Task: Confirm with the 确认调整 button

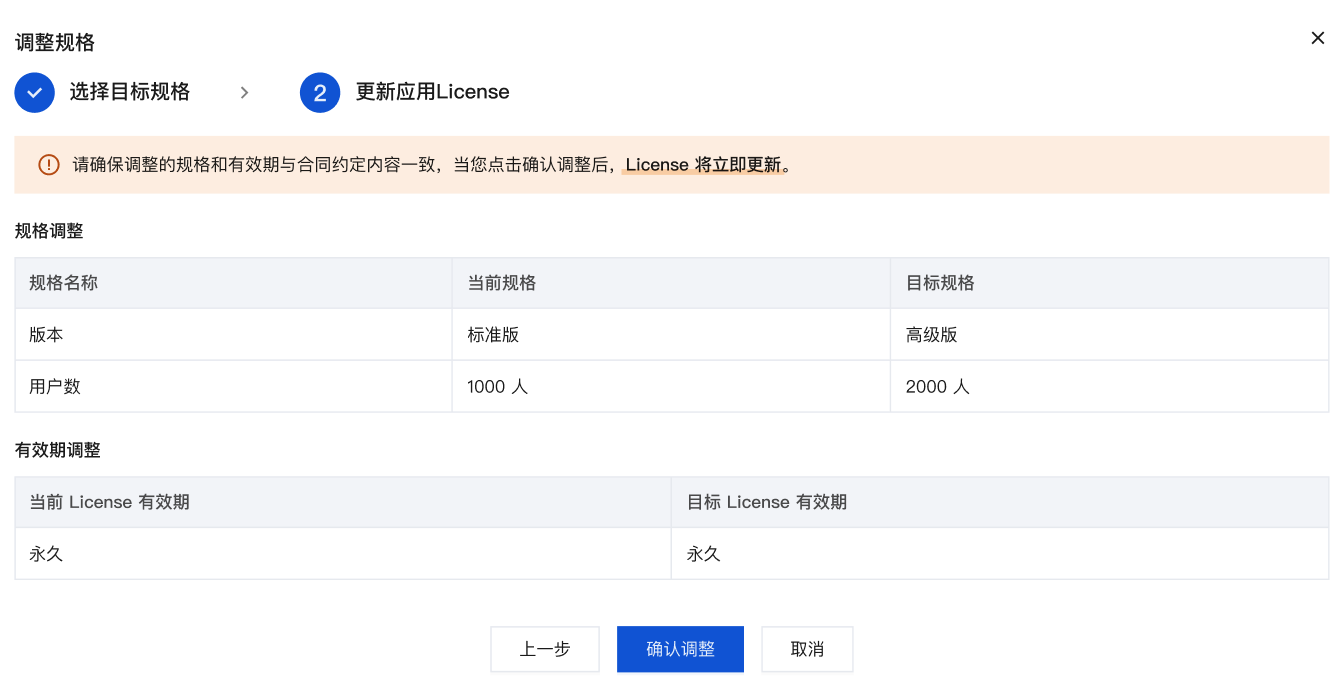Action: pyautogui.click(x=680, y=649)
